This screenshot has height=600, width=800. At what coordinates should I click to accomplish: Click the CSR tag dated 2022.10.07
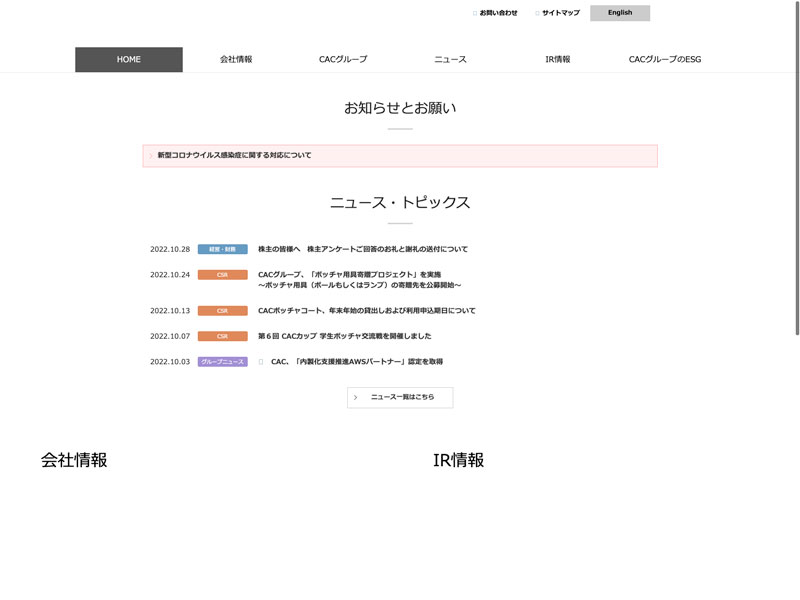click(x=222, y=336)
